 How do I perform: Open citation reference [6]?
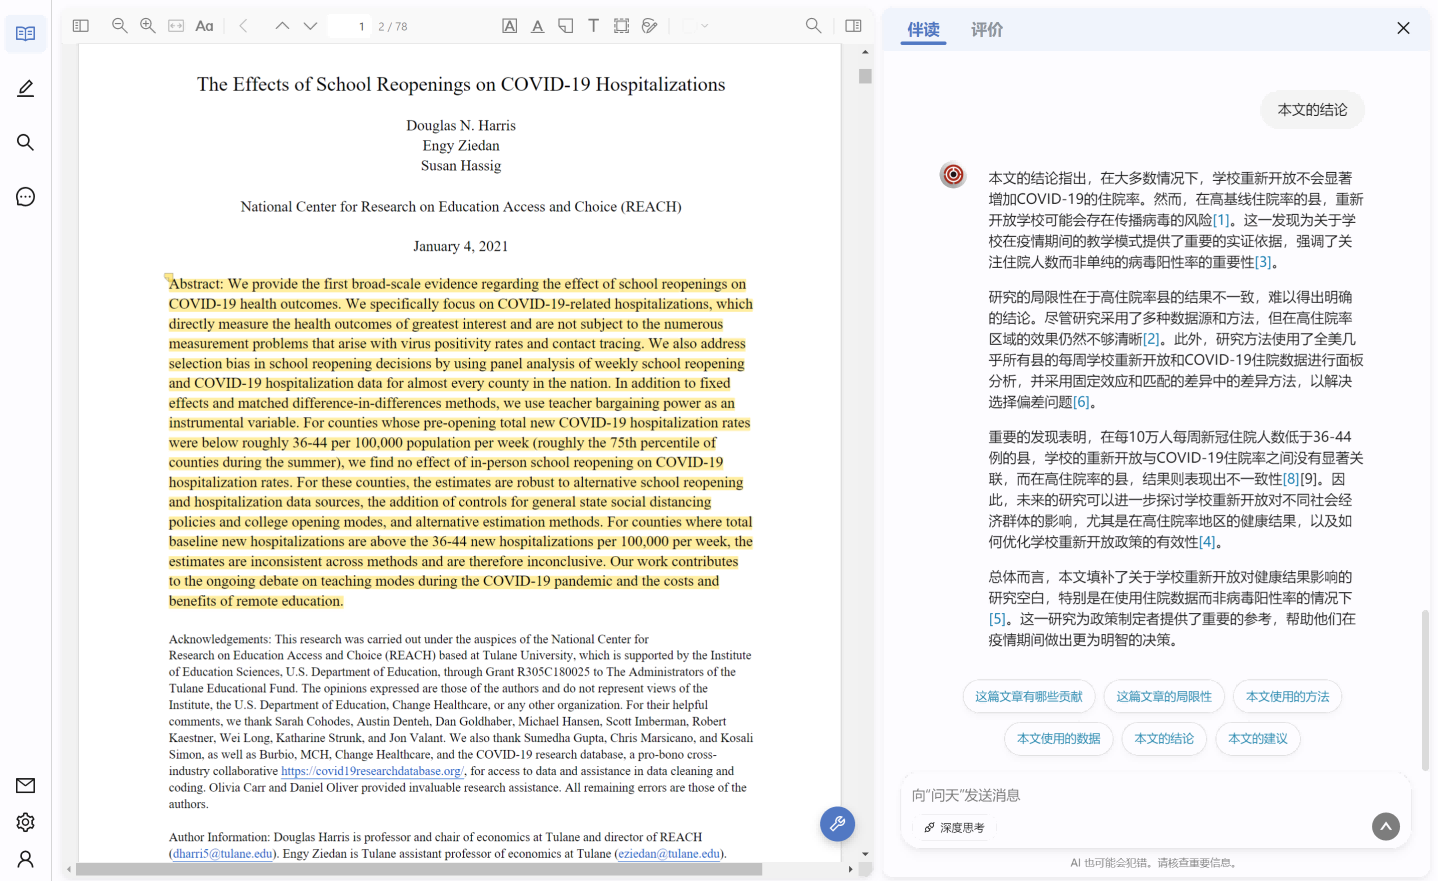click(x=1081, y=402)
